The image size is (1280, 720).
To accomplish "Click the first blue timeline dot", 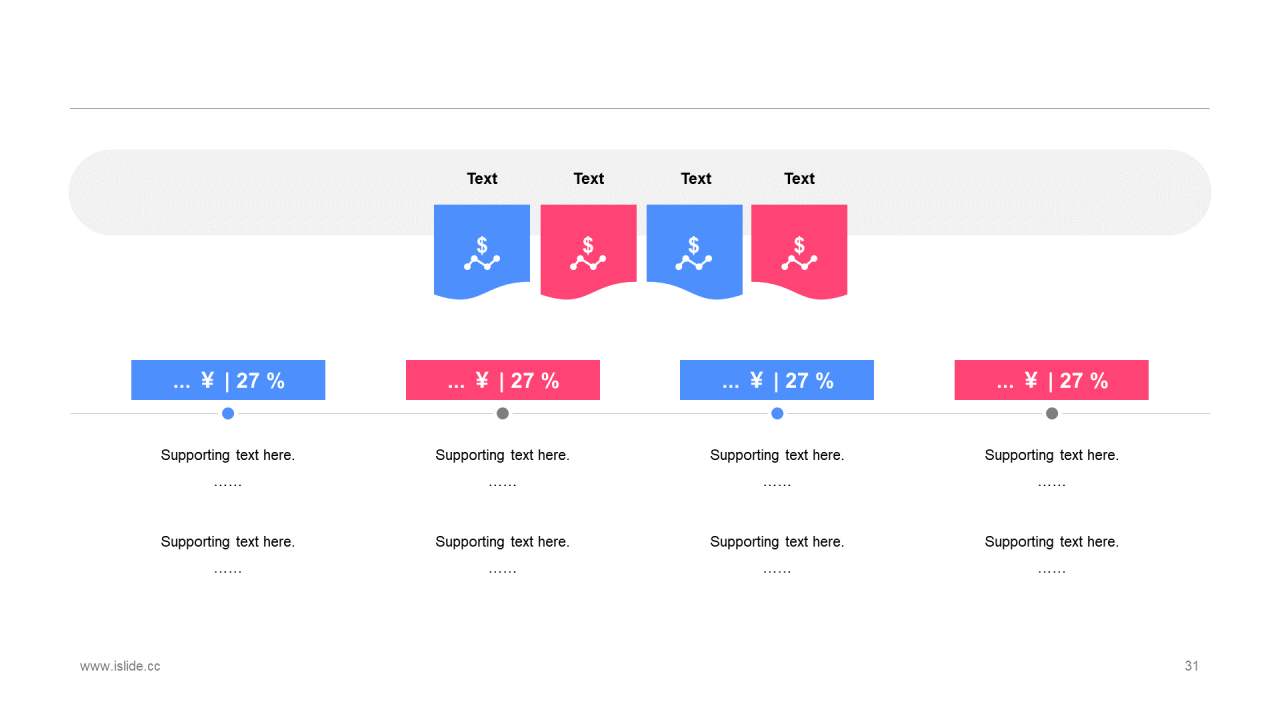I will (228, 413).
